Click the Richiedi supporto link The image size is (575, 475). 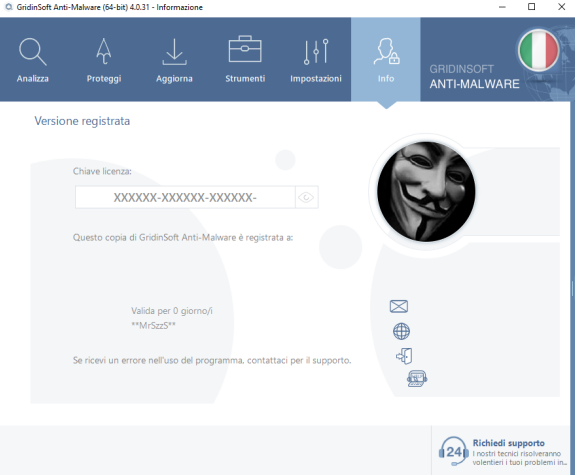click(x=508, y=443)
